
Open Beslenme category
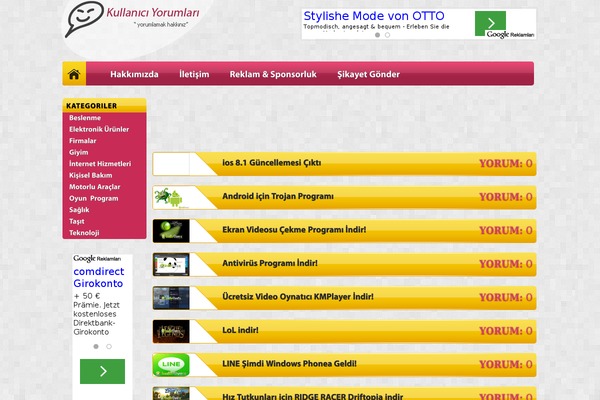[85, 118]
